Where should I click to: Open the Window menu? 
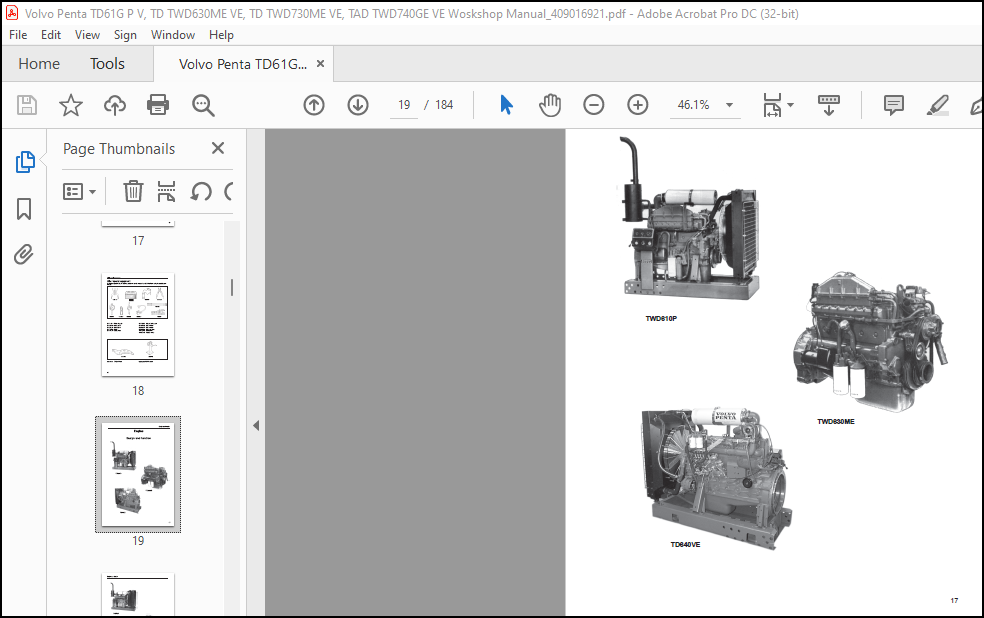coord(173,35)
